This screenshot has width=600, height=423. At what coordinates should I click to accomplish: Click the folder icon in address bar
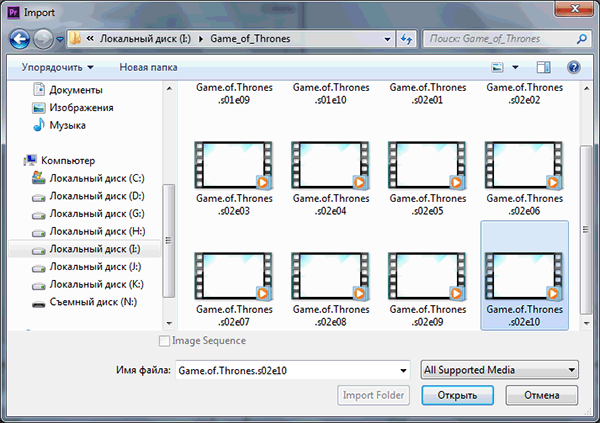tap(75, 39)
